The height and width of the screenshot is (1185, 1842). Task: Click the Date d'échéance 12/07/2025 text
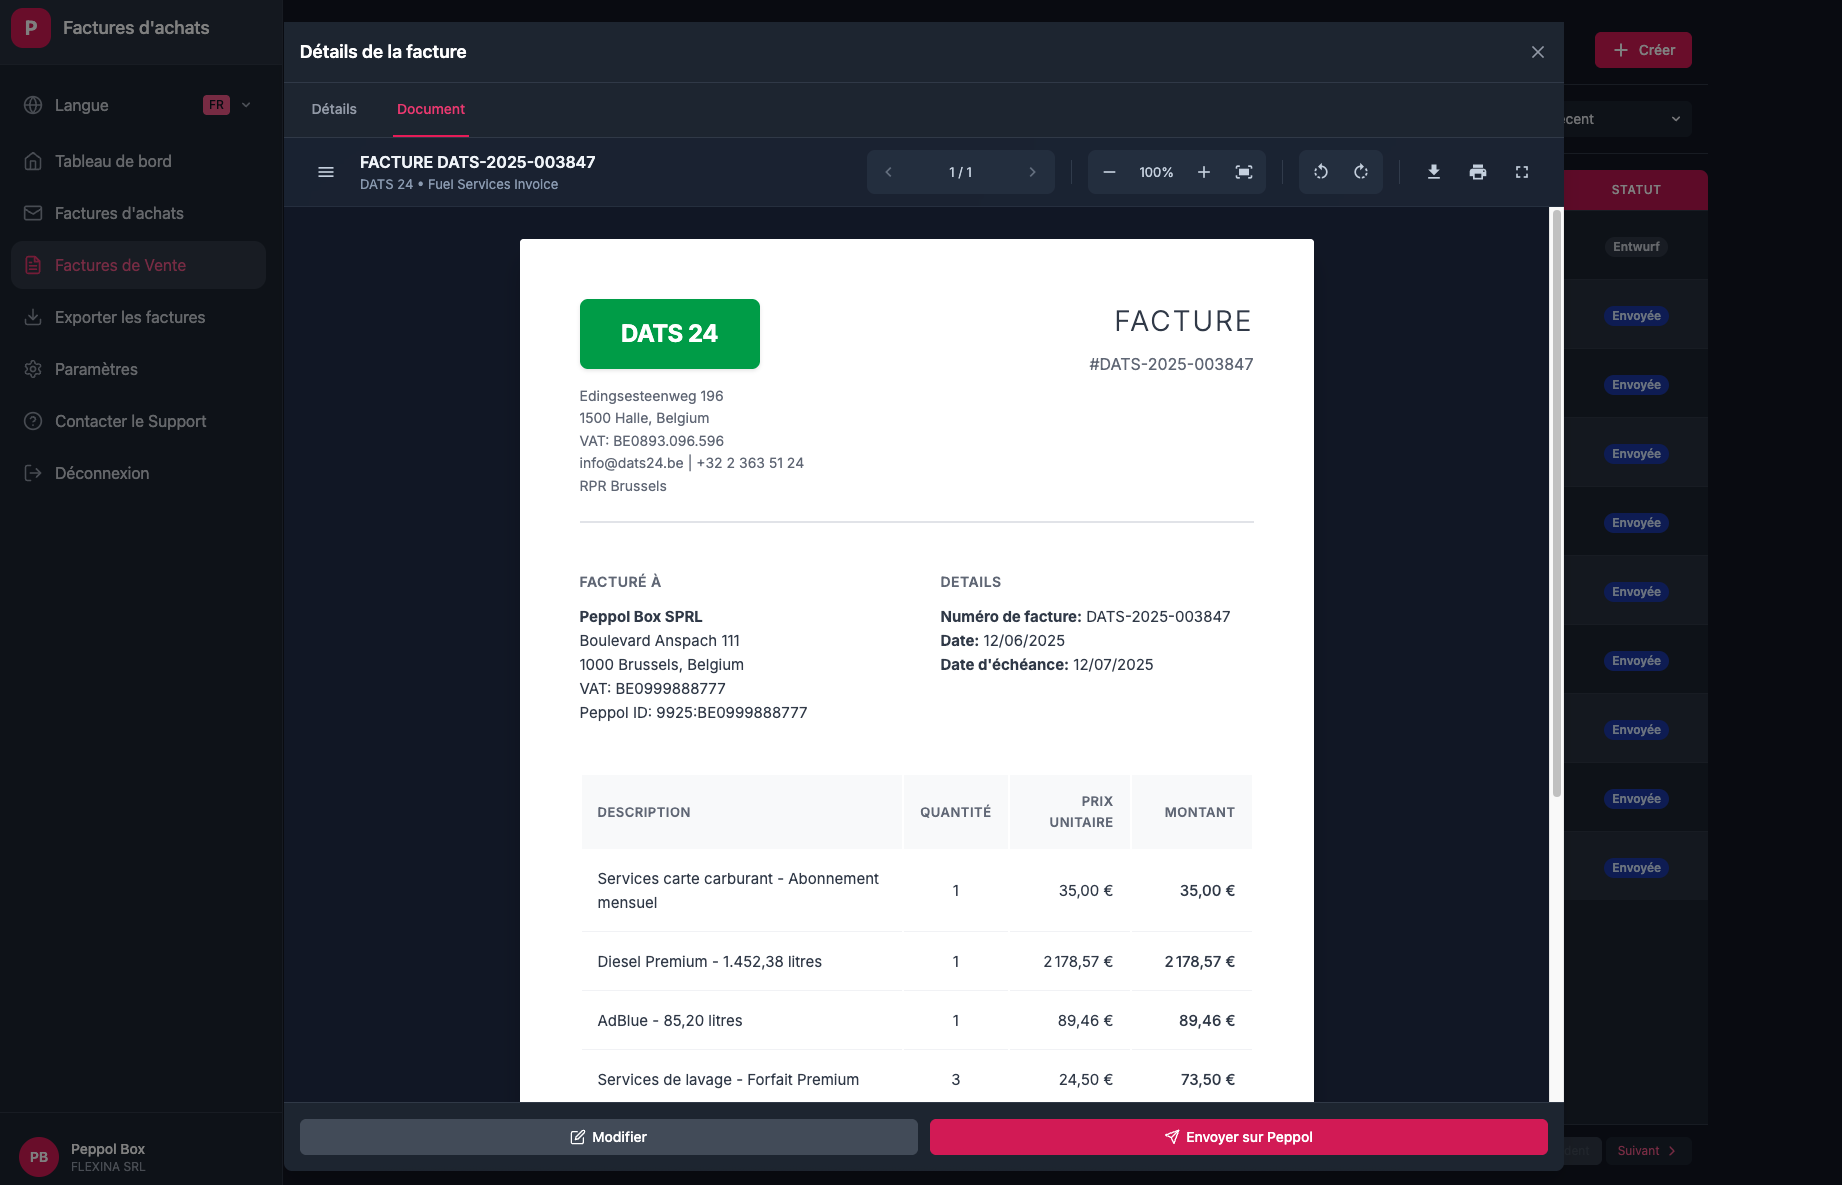(x=1047, y=665)
